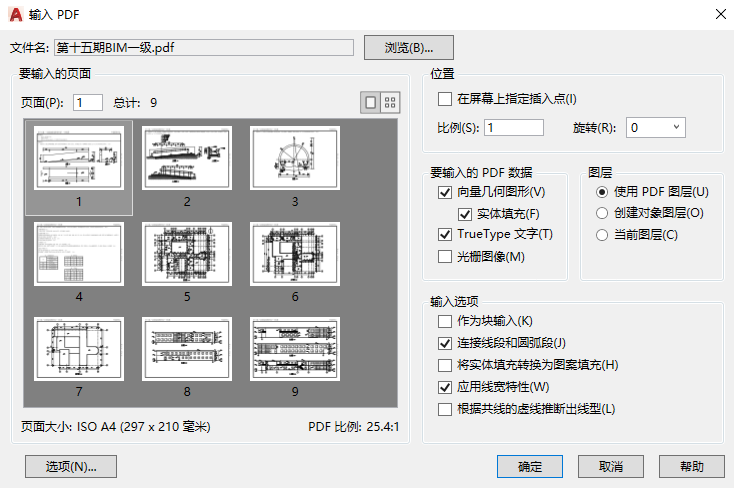Click the 帮助 button

pyautogui.click(x=691, y=466)
